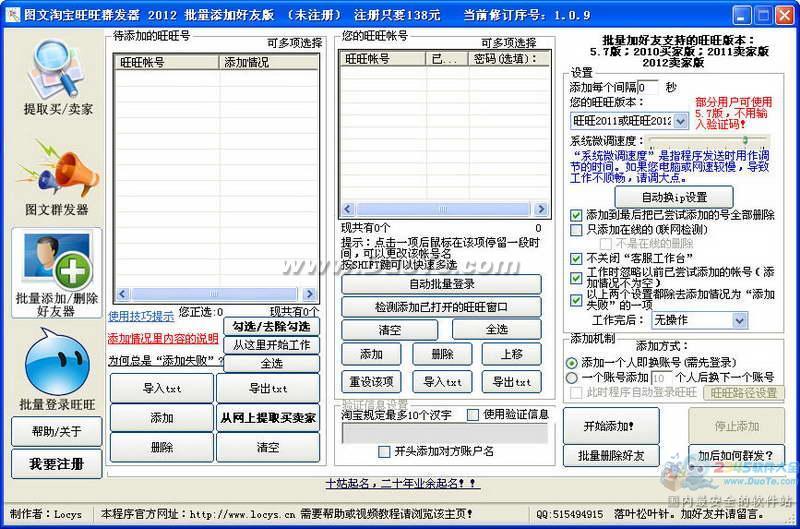The image size is (800, 529).
Task: Toggle 添加到最后把已尝试添加的号全部删除 checkbox
Action: pos(576,215)
